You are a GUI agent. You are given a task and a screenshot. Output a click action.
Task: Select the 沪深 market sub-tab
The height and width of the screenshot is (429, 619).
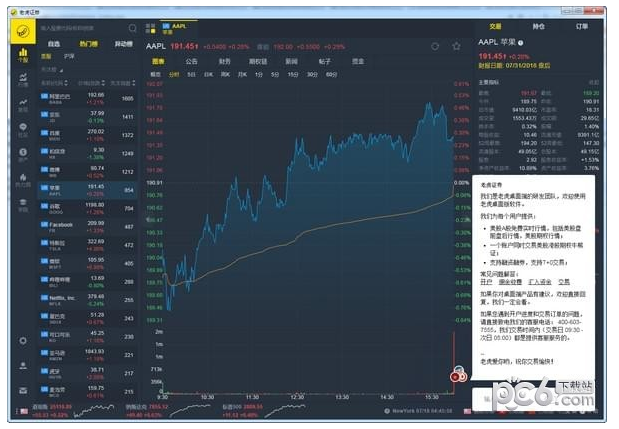69,56
